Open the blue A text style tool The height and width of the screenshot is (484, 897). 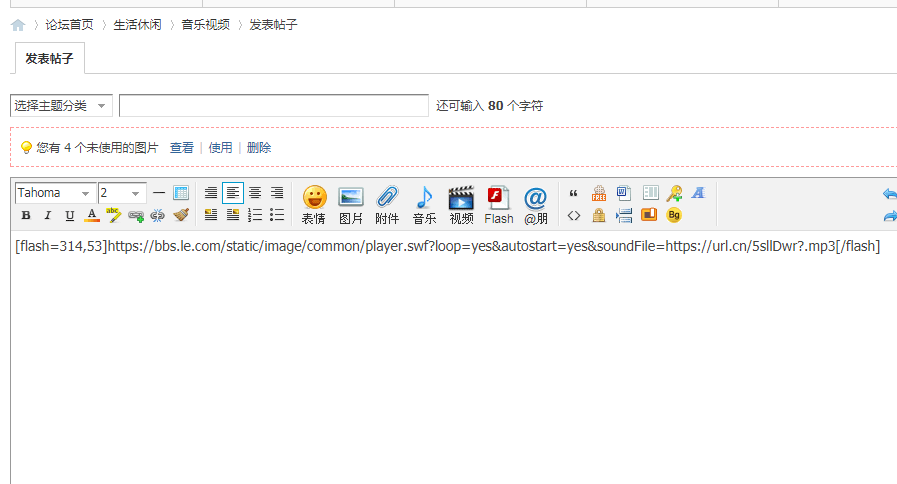coord(698,193)
